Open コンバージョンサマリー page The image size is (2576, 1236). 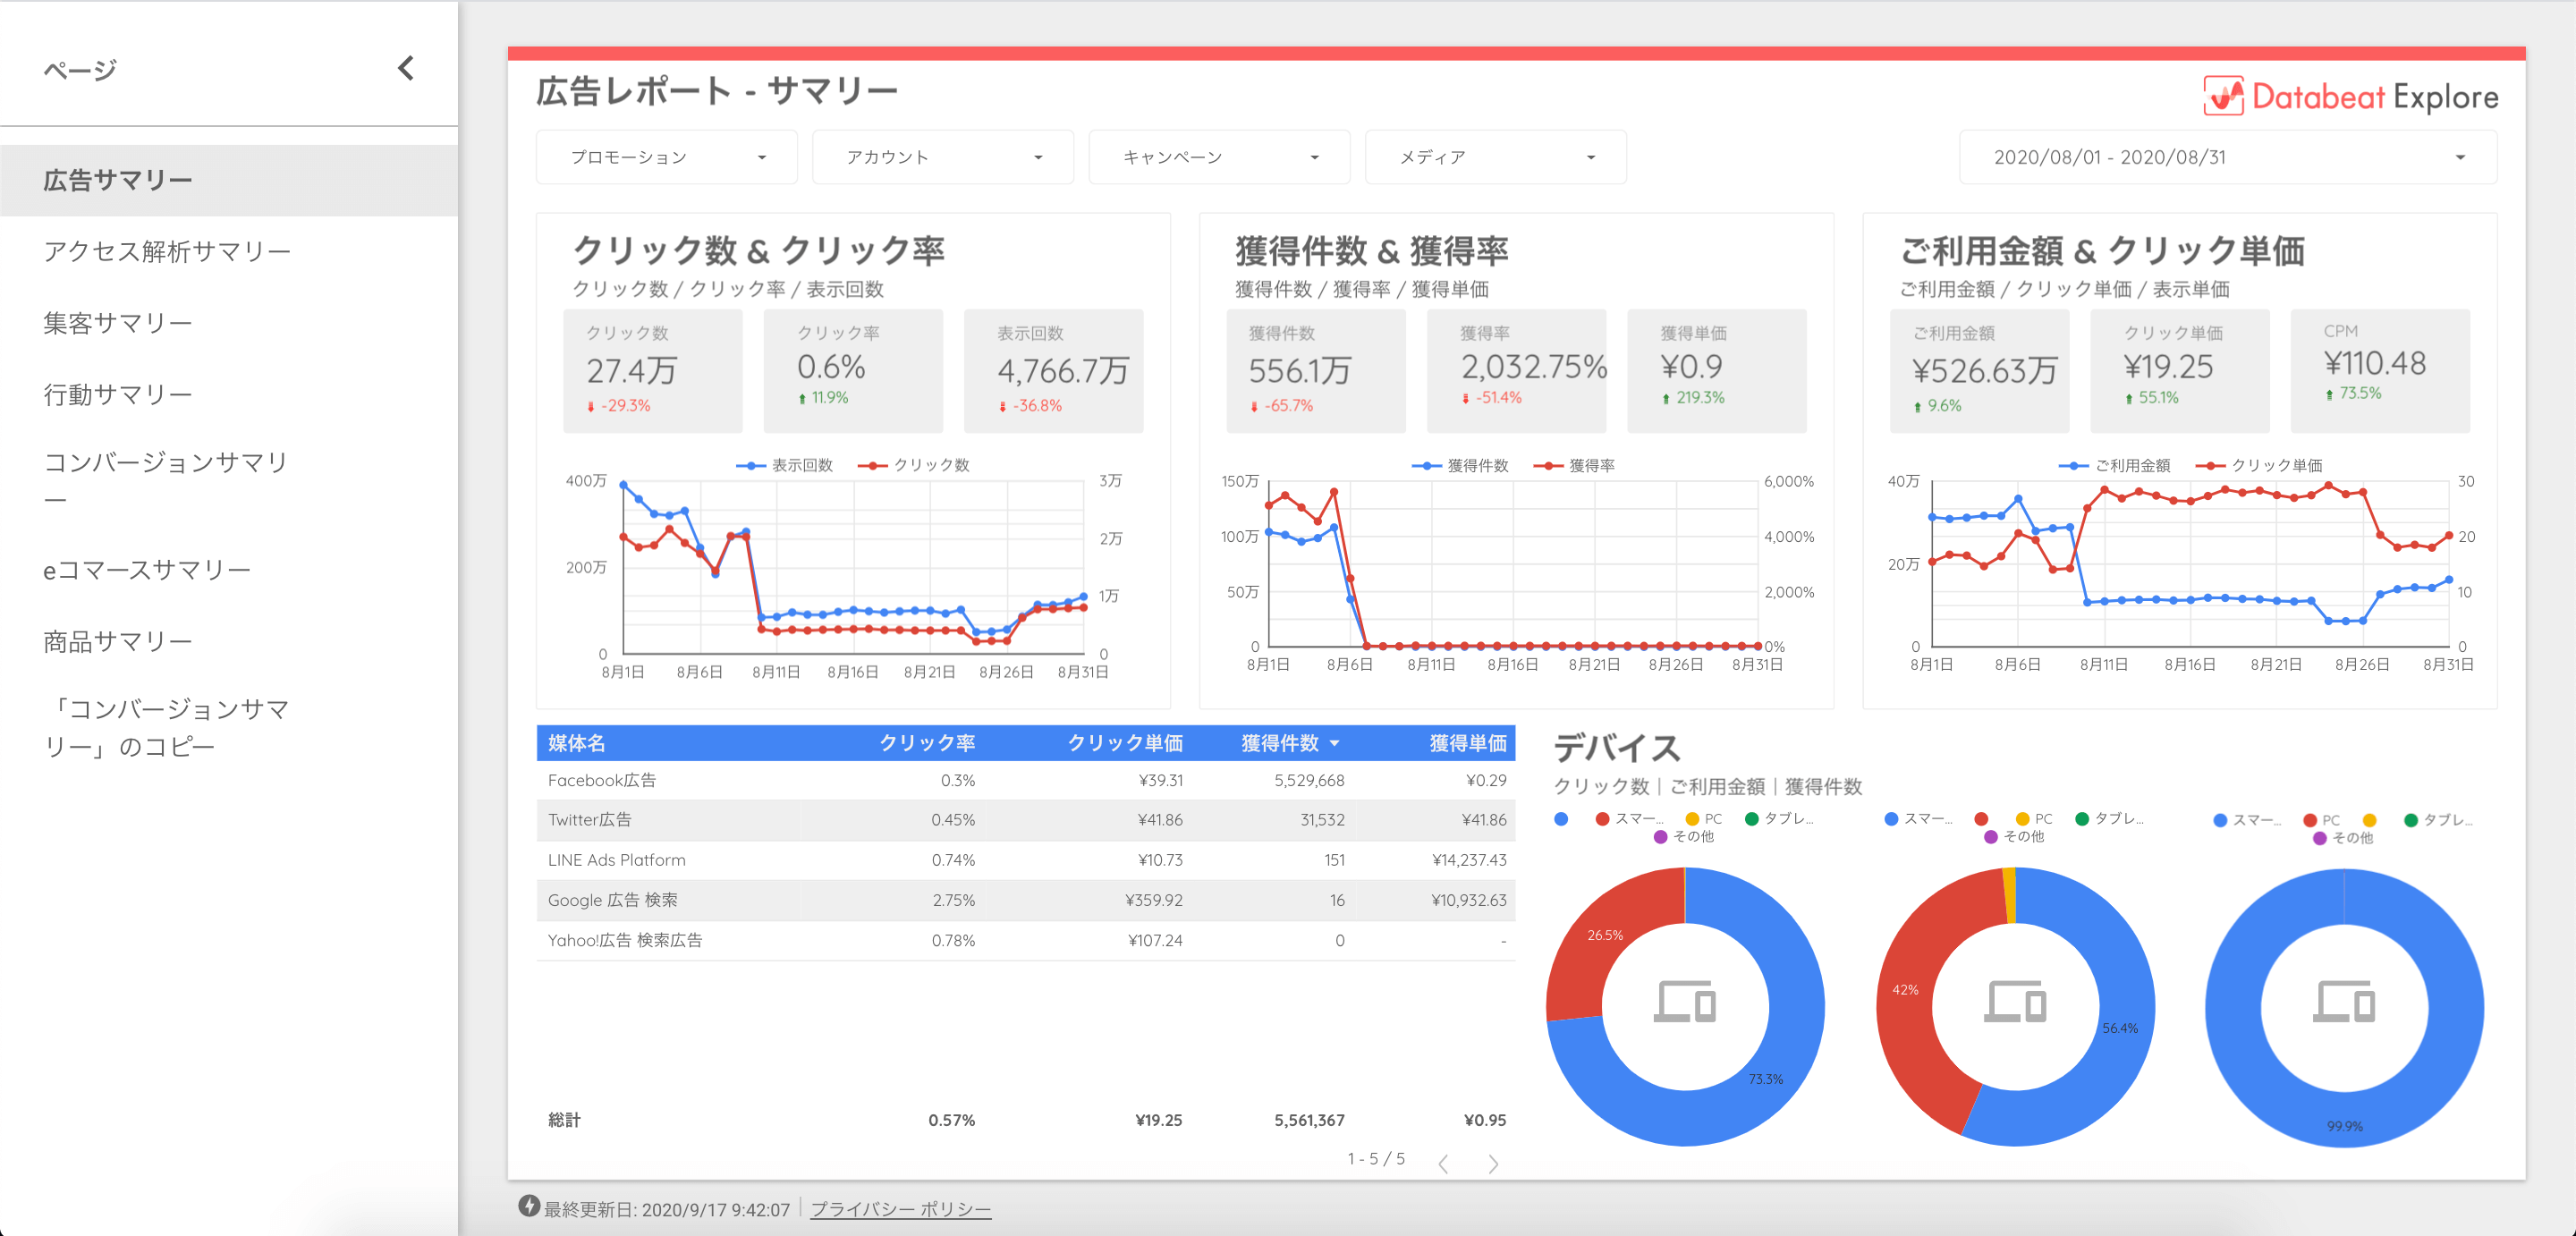tap(229, 480)
